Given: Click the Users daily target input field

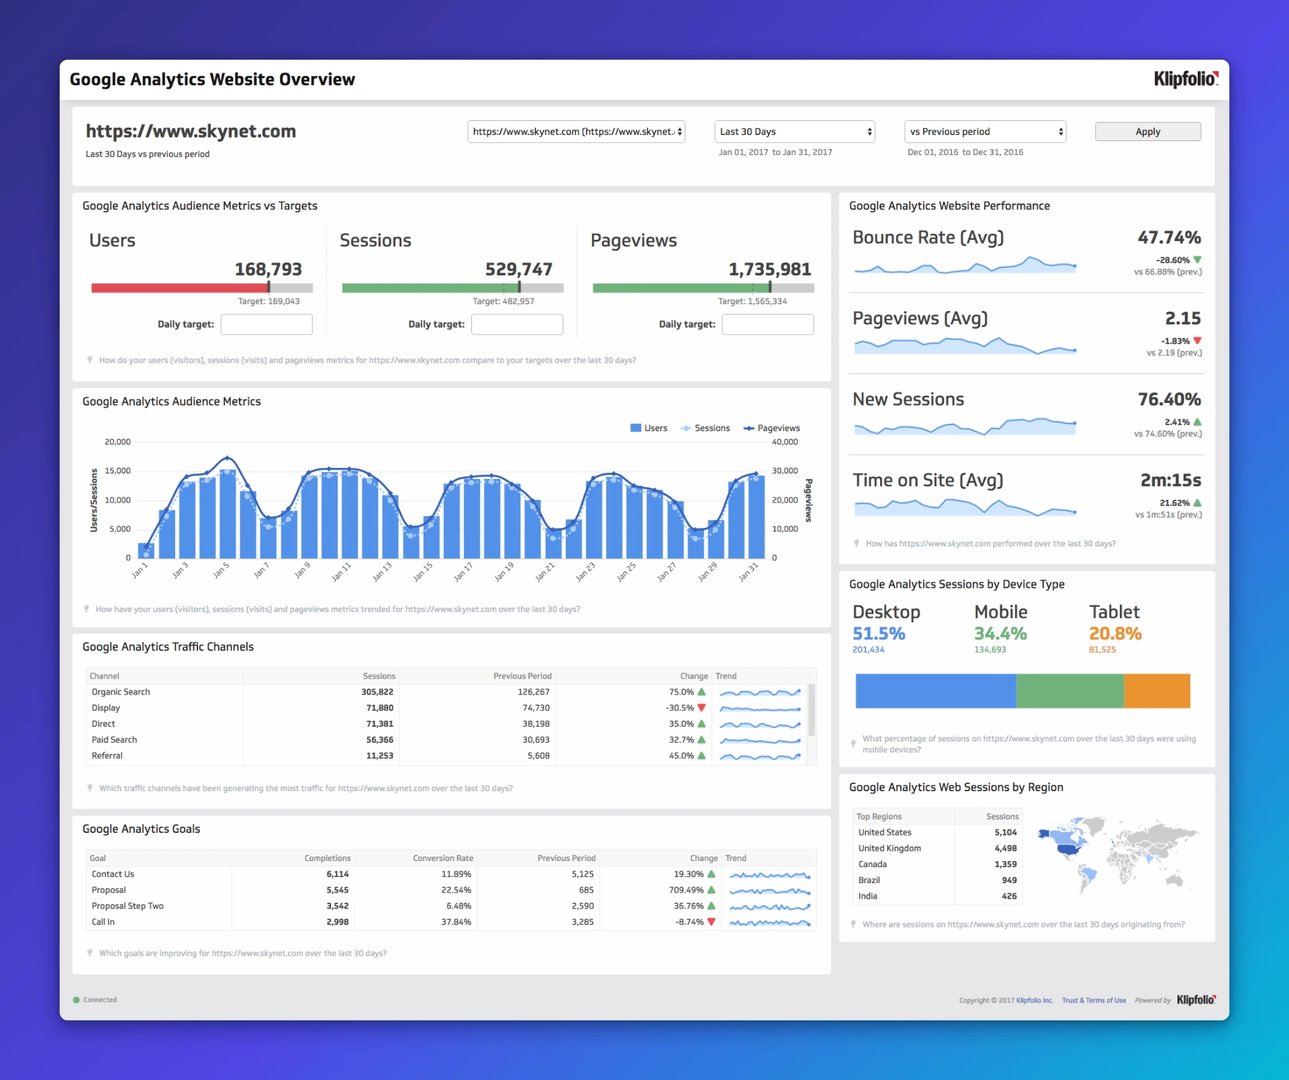Looking at the screenshot, I should [266, 324].
